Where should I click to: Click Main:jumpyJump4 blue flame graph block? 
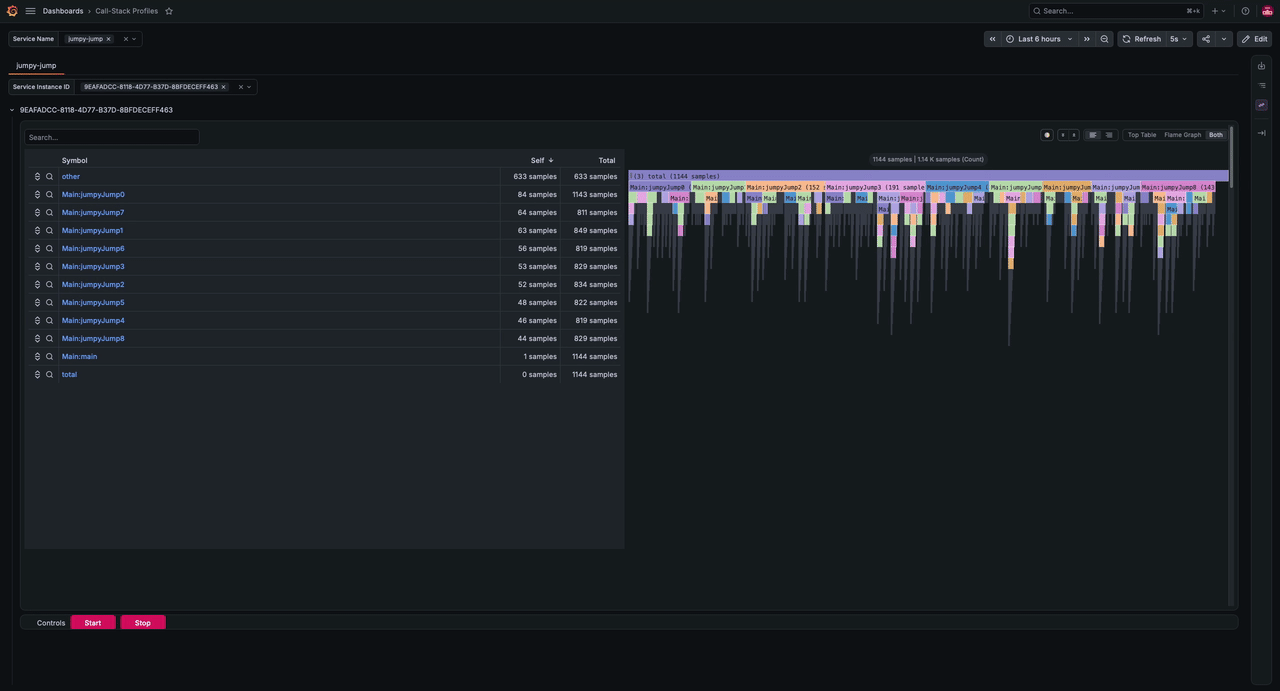click(957, 187)
